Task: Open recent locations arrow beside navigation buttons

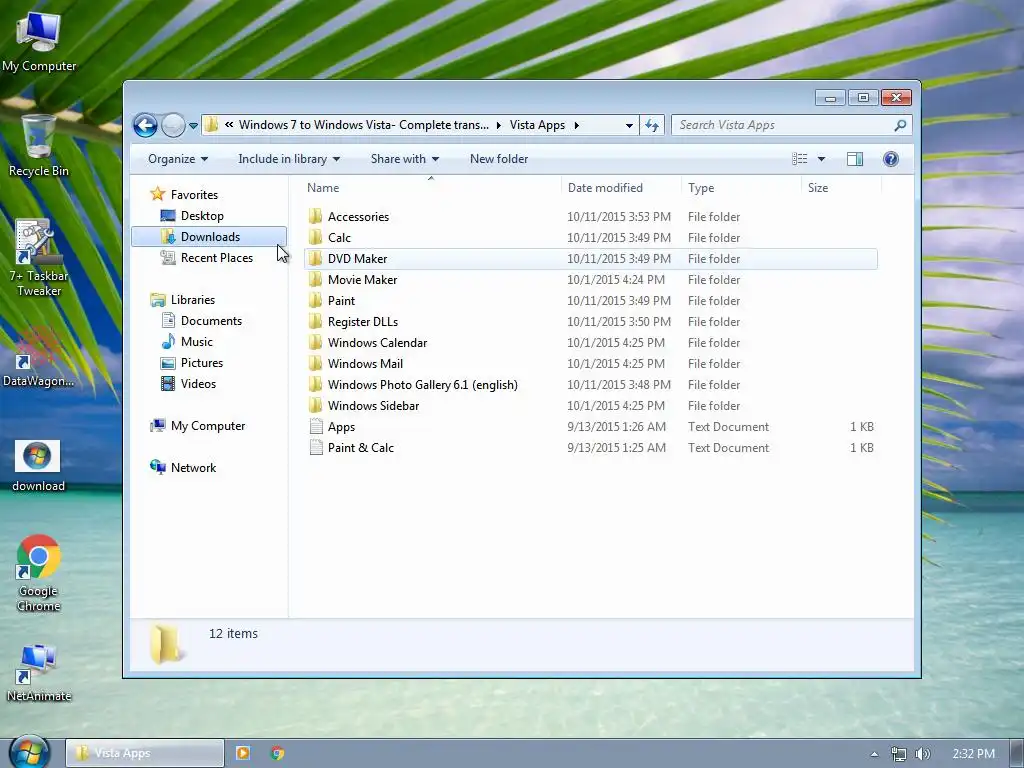Action: [193, 125]
